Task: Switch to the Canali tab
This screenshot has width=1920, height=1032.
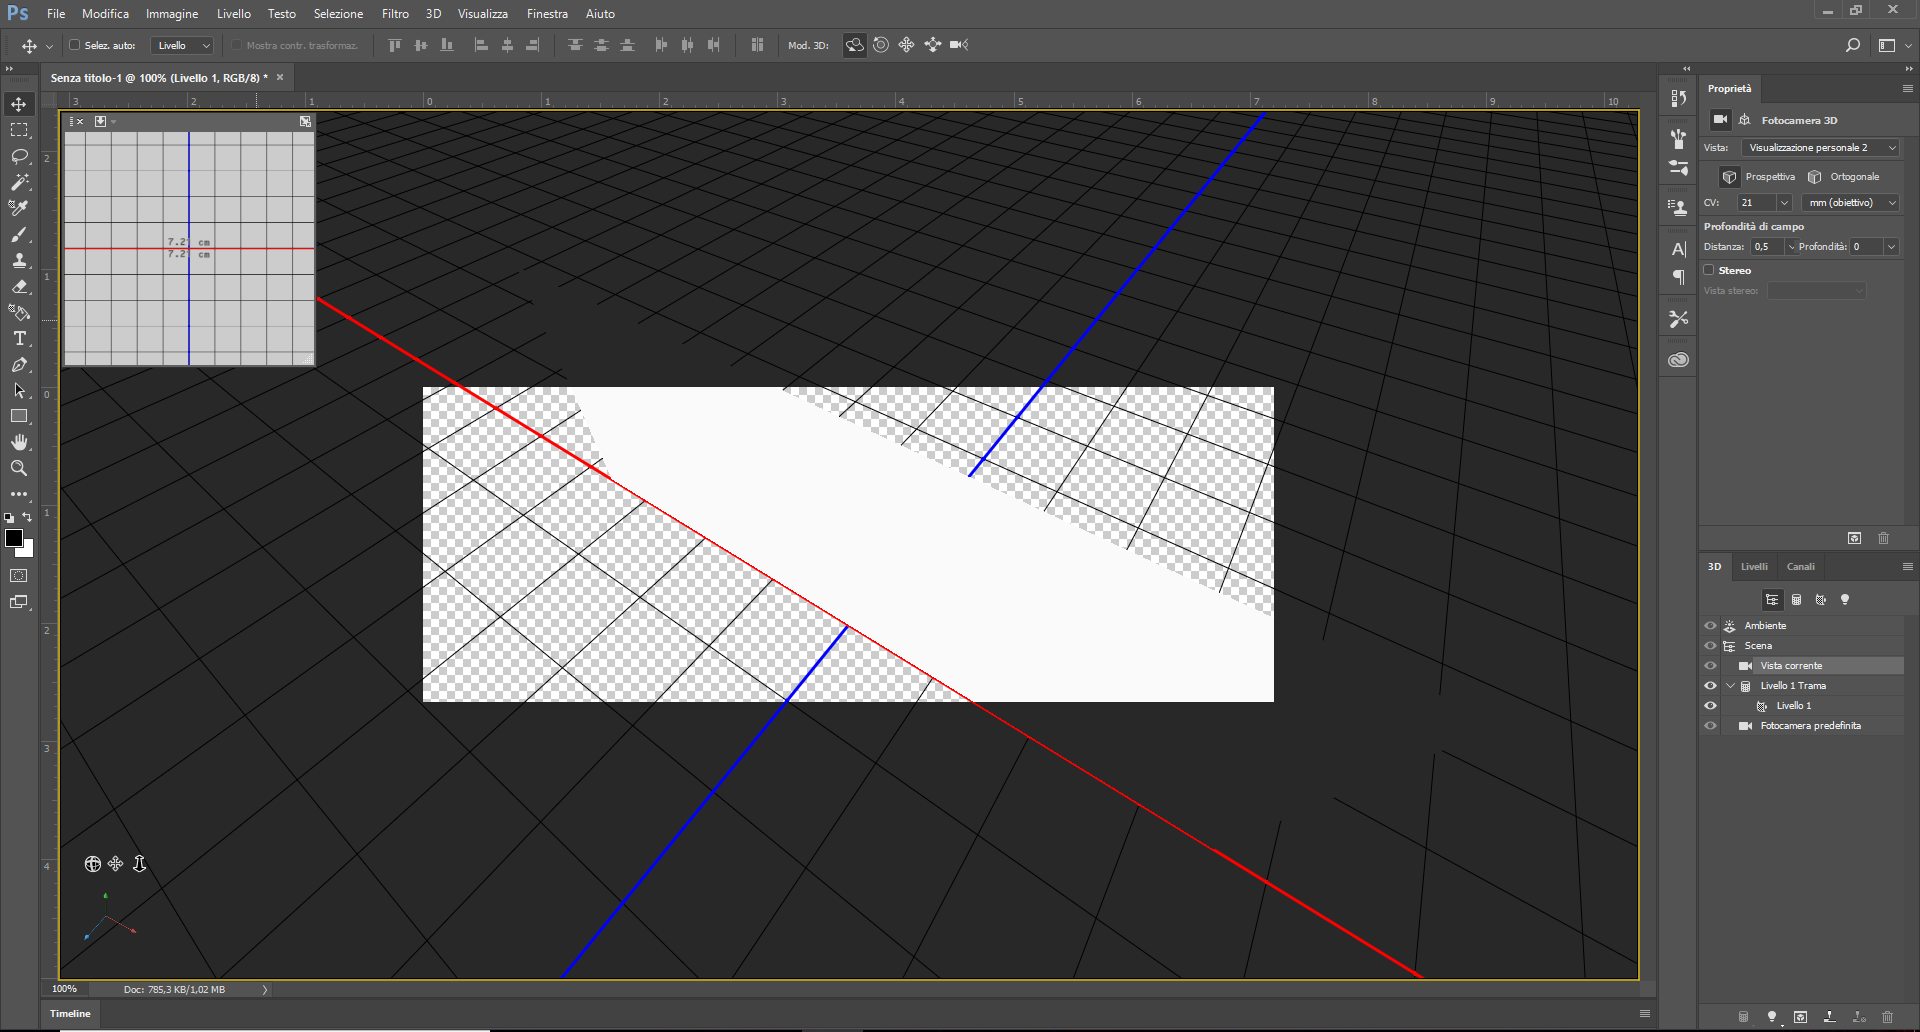Action: (x=1801, y=566)
